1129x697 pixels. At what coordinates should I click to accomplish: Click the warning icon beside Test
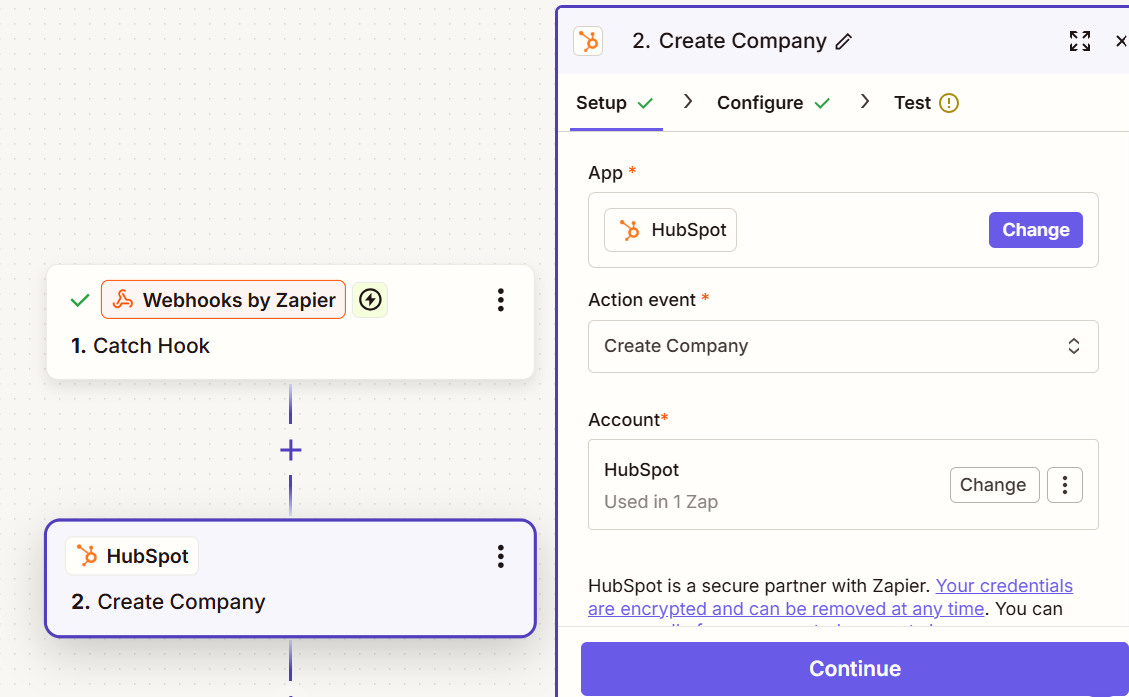(x=949, y=103)
